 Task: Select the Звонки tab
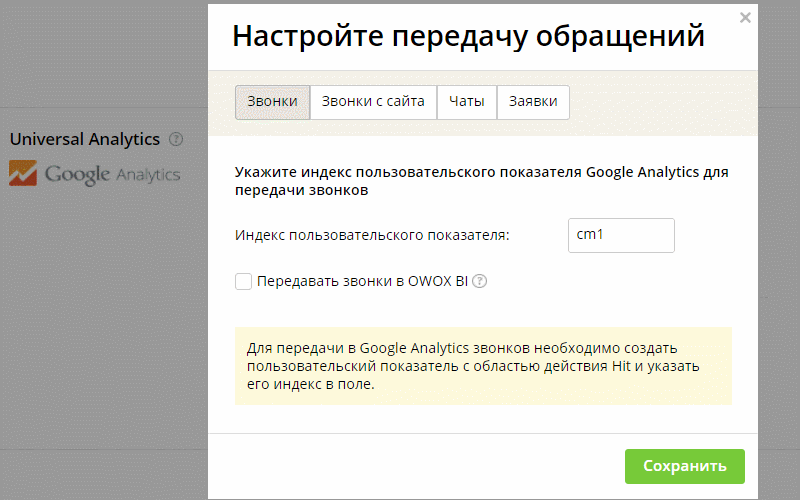tap(272, 102)
